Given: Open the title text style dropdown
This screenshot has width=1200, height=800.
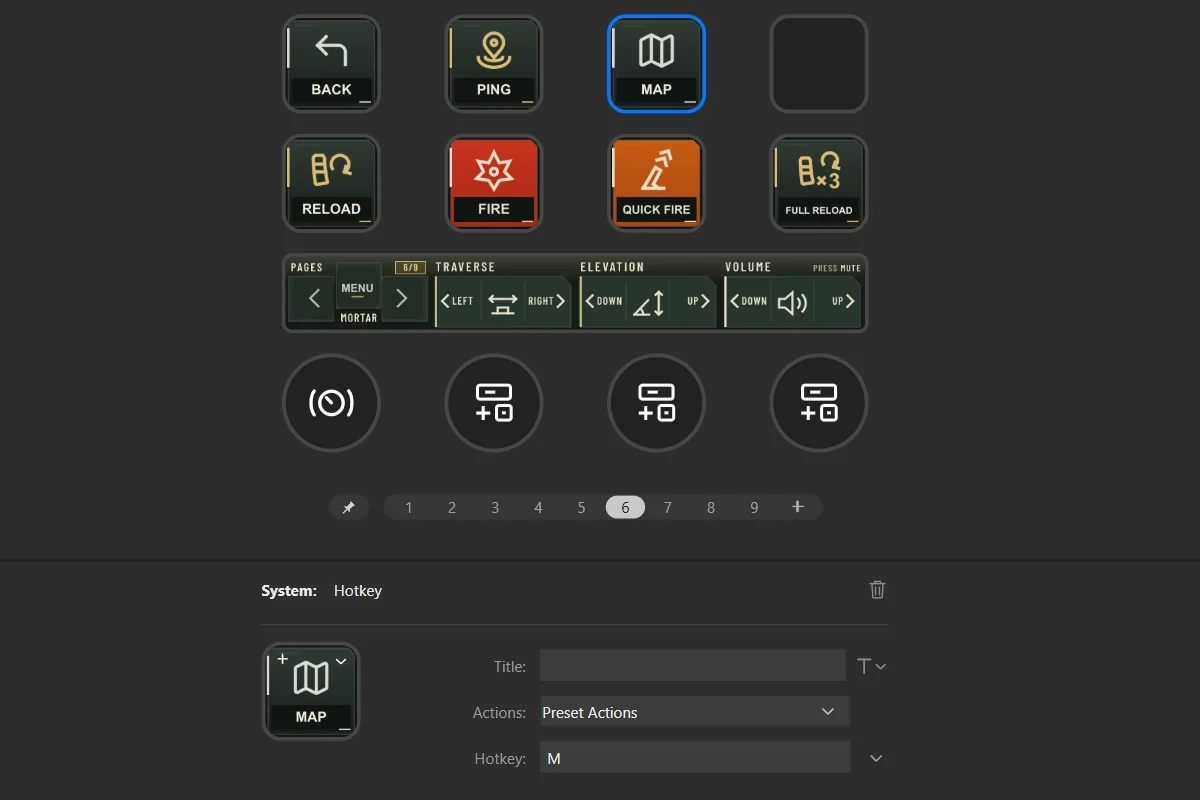Looking at the screenshot, I should (x=871, y=666).
